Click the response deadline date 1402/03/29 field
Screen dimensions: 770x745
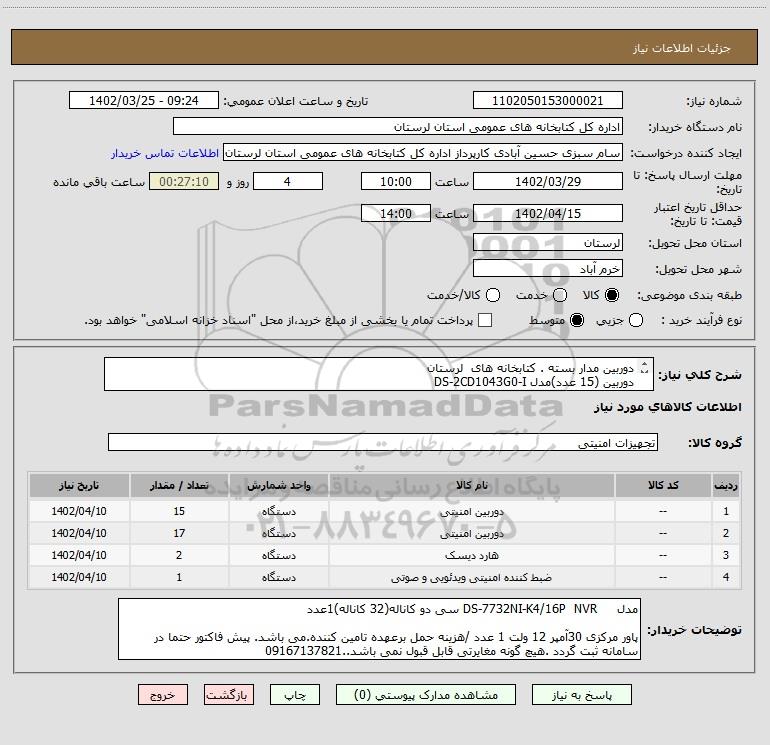pos(548,181)
